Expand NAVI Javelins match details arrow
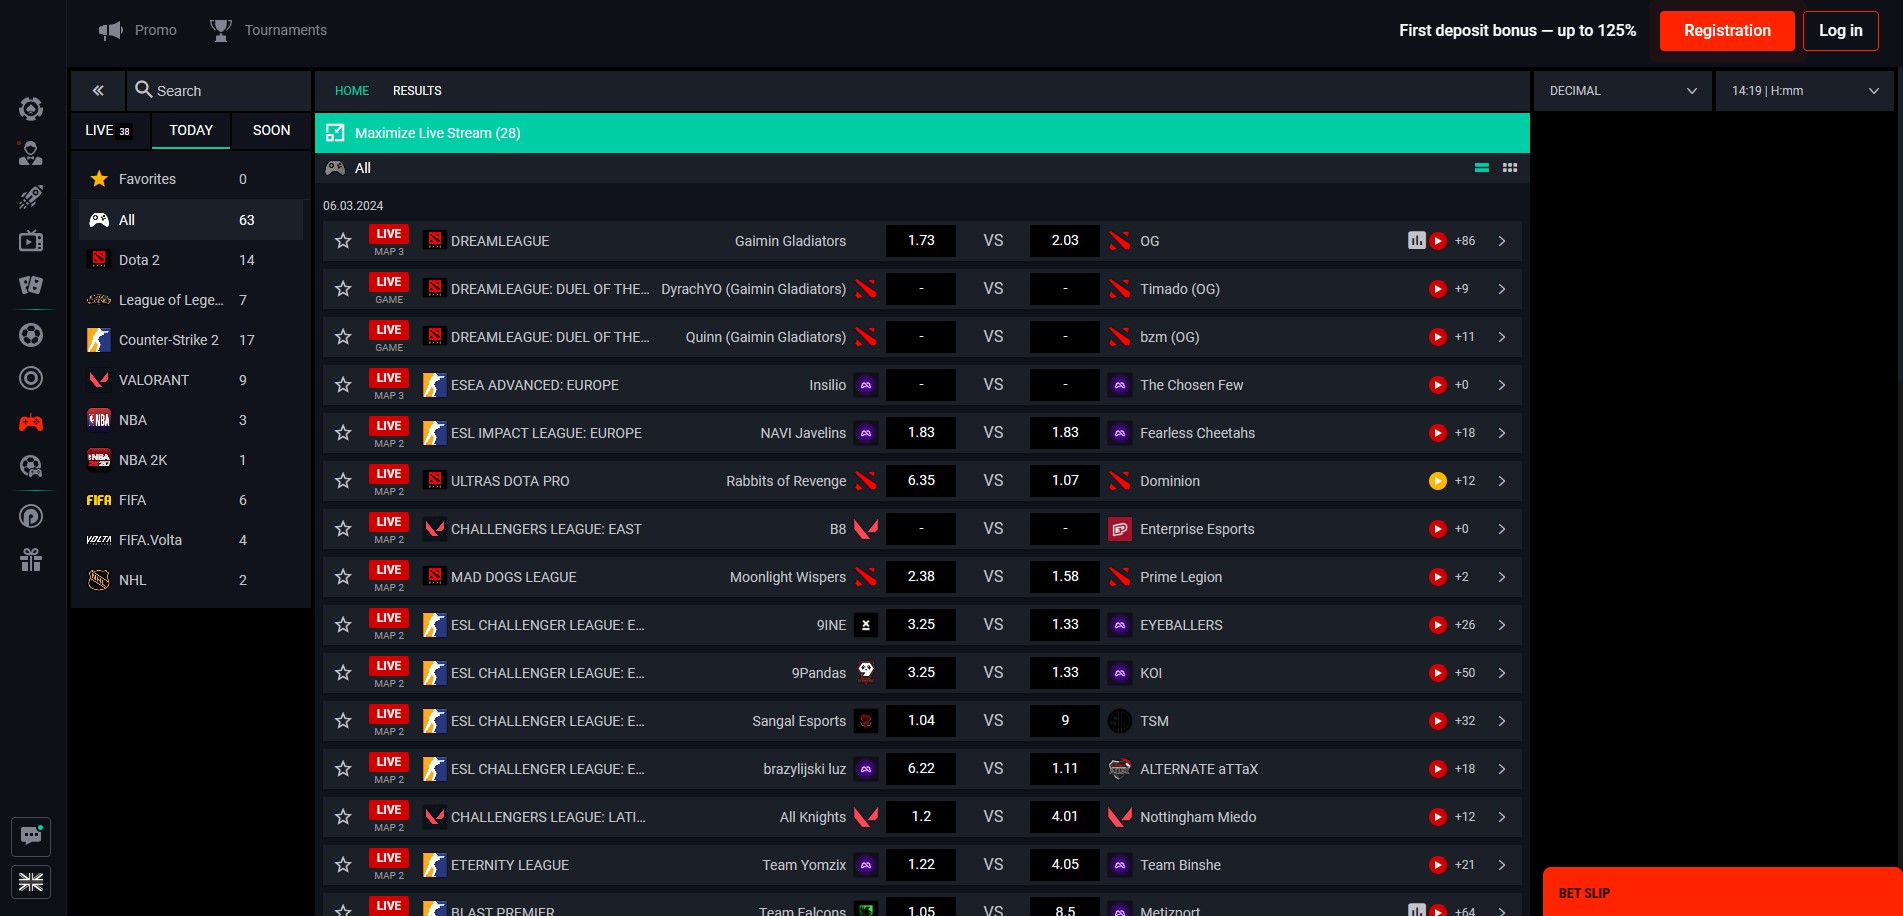 pyautogui.click(x=1501, y=433)
